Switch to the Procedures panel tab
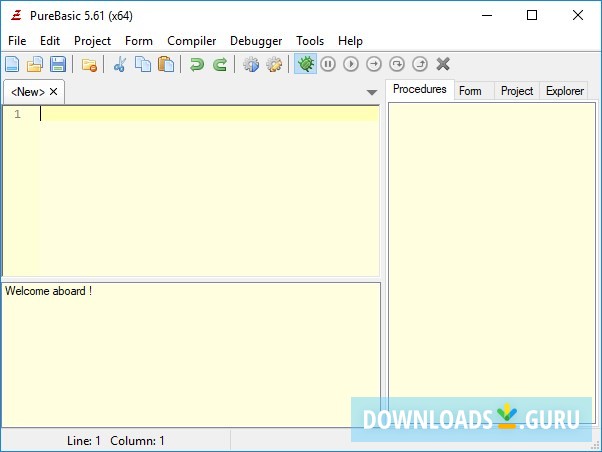 (x=420, y=89)
